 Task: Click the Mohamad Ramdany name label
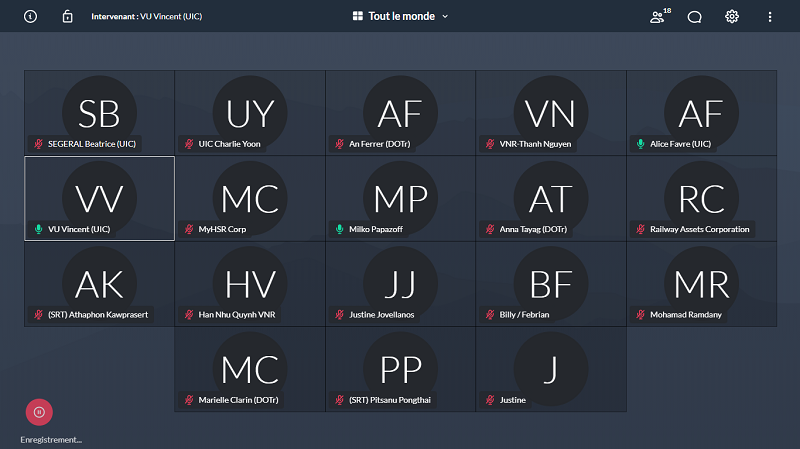(x=686, y=314)
